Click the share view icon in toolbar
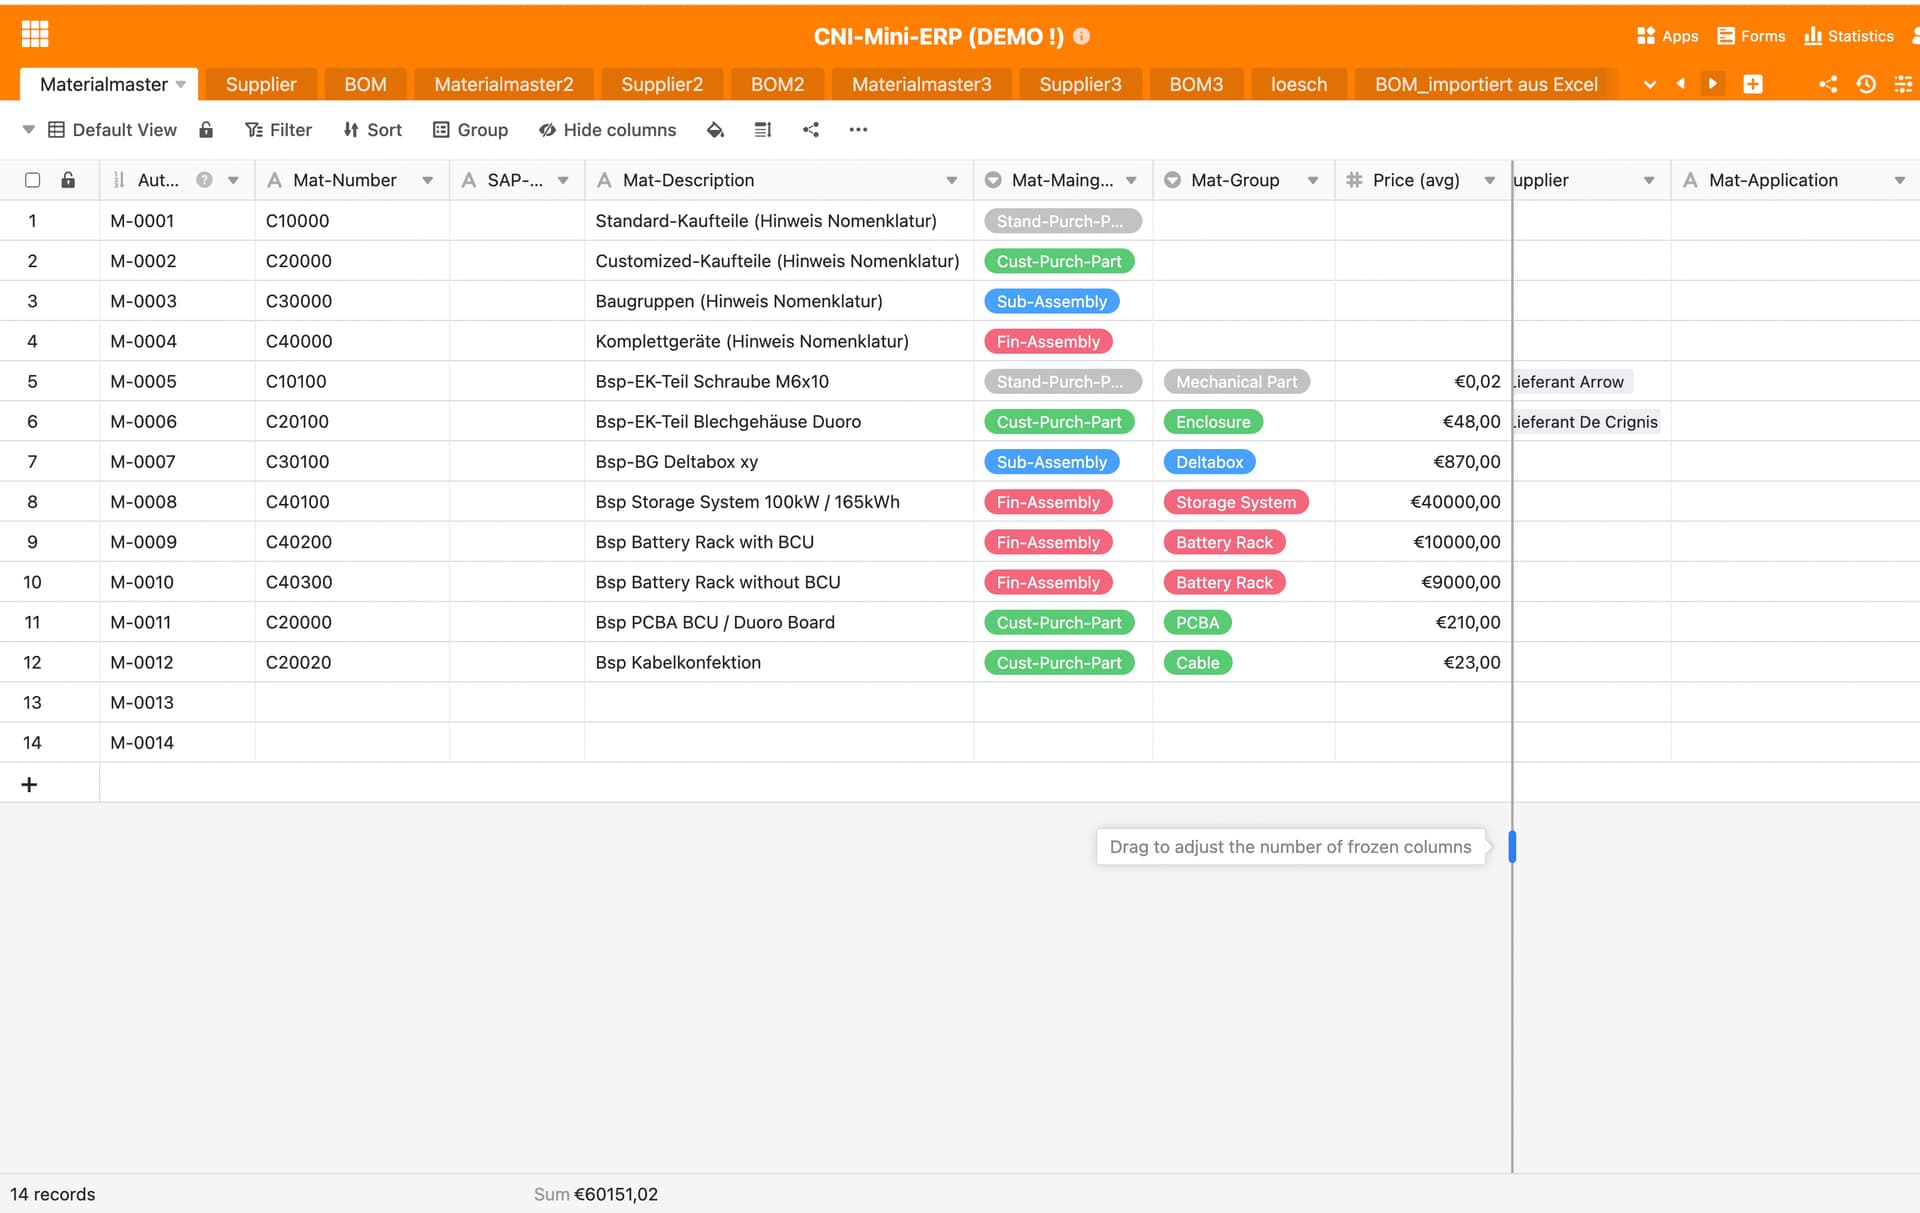The height and width of the screenshot is (1213, 1920). click(811, 130)
